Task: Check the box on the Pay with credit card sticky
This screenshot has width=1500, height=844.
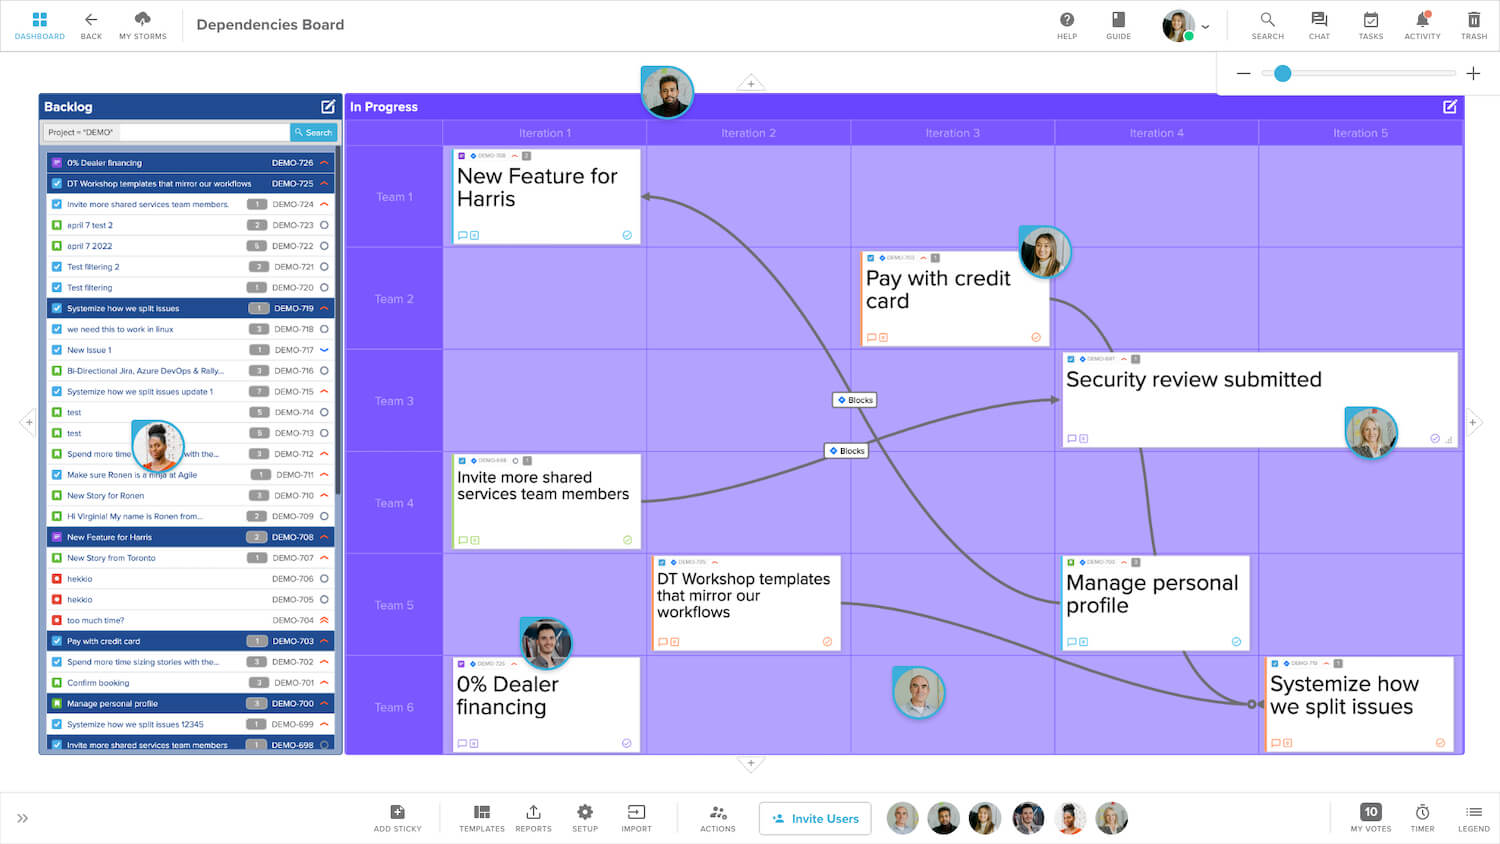Action: (x=870, y=257)
